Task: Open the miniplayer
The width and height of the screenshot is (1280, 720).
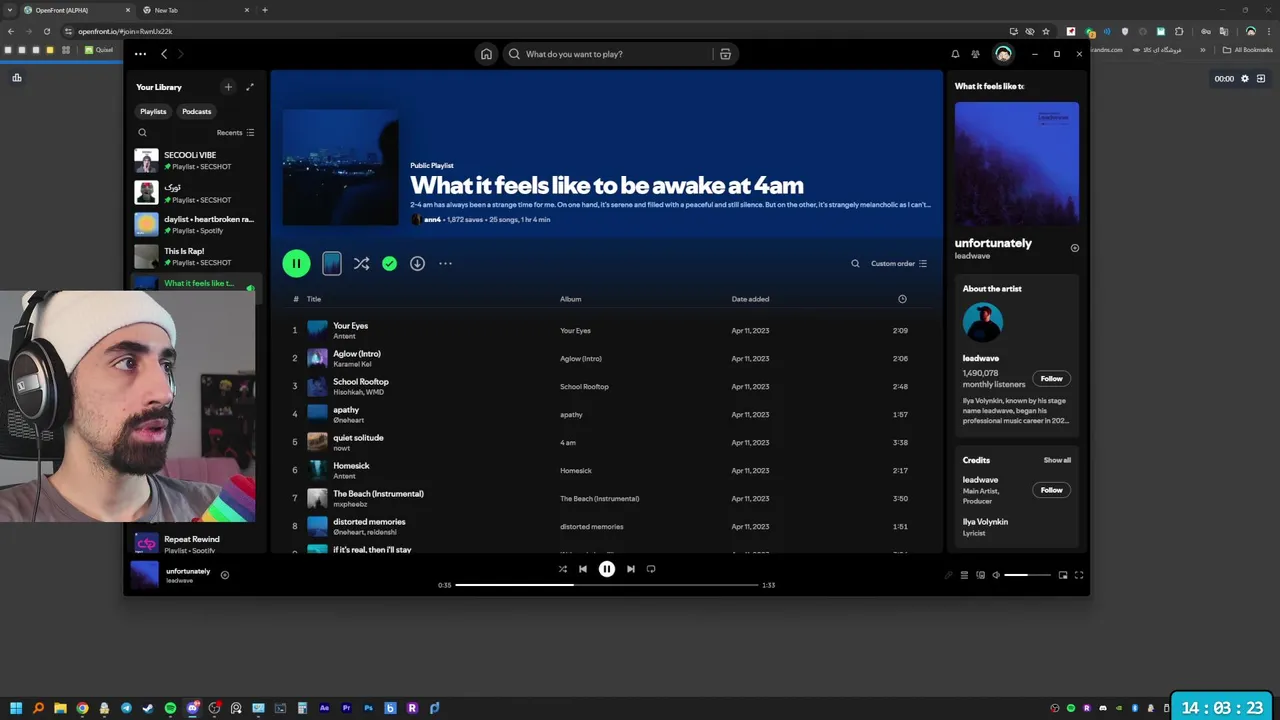Action: (x=1063, y=575)
